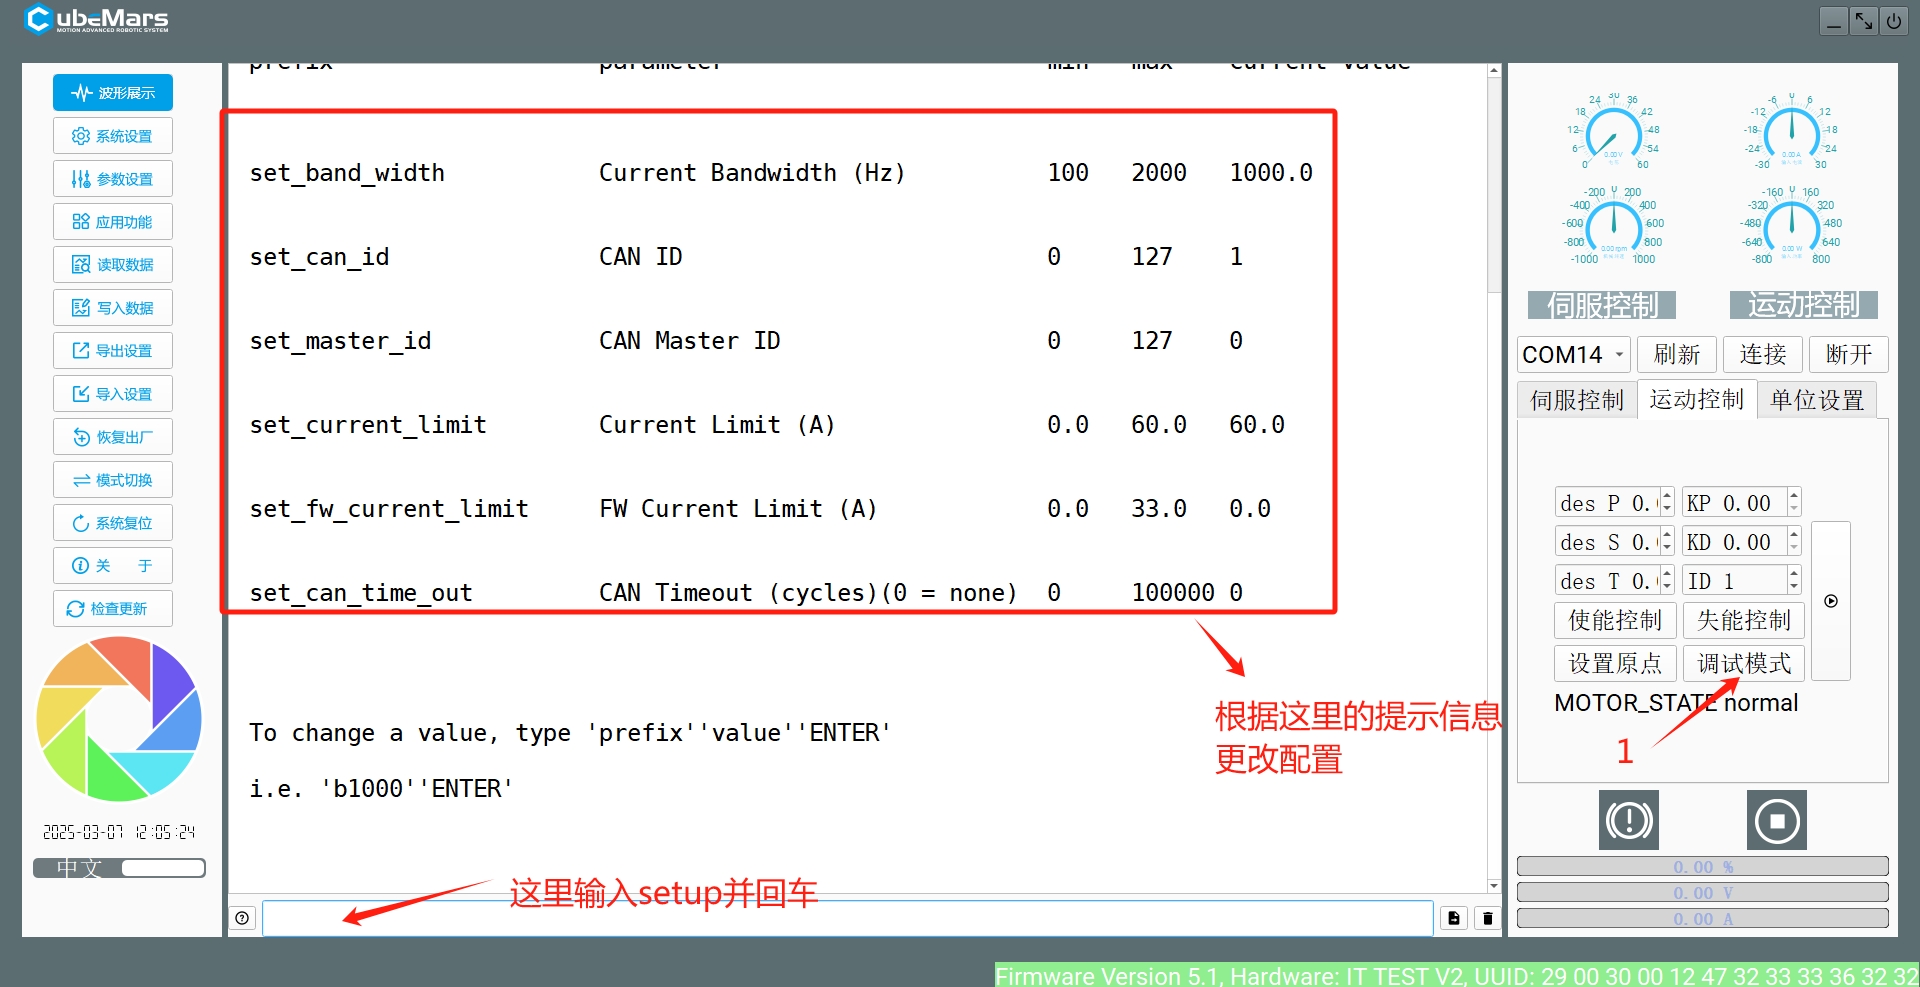The width and height of the screenshot is (1920, 987).
Task: Click the save log file icon
Action: click(x=1454, y=918)
